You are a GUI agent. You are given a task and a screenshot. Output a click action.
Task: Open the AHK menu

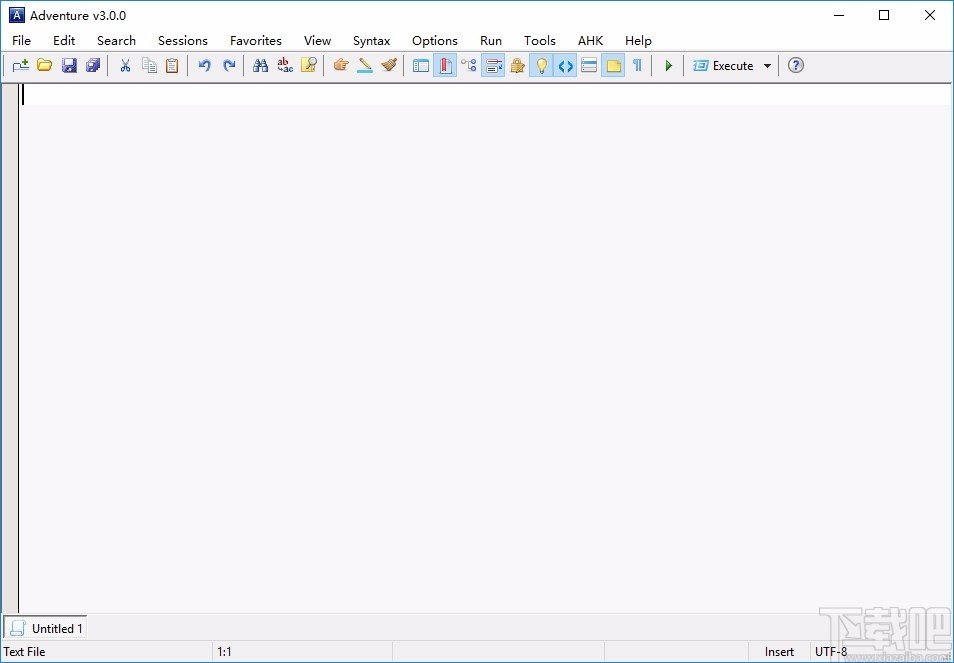coord(590,41)
